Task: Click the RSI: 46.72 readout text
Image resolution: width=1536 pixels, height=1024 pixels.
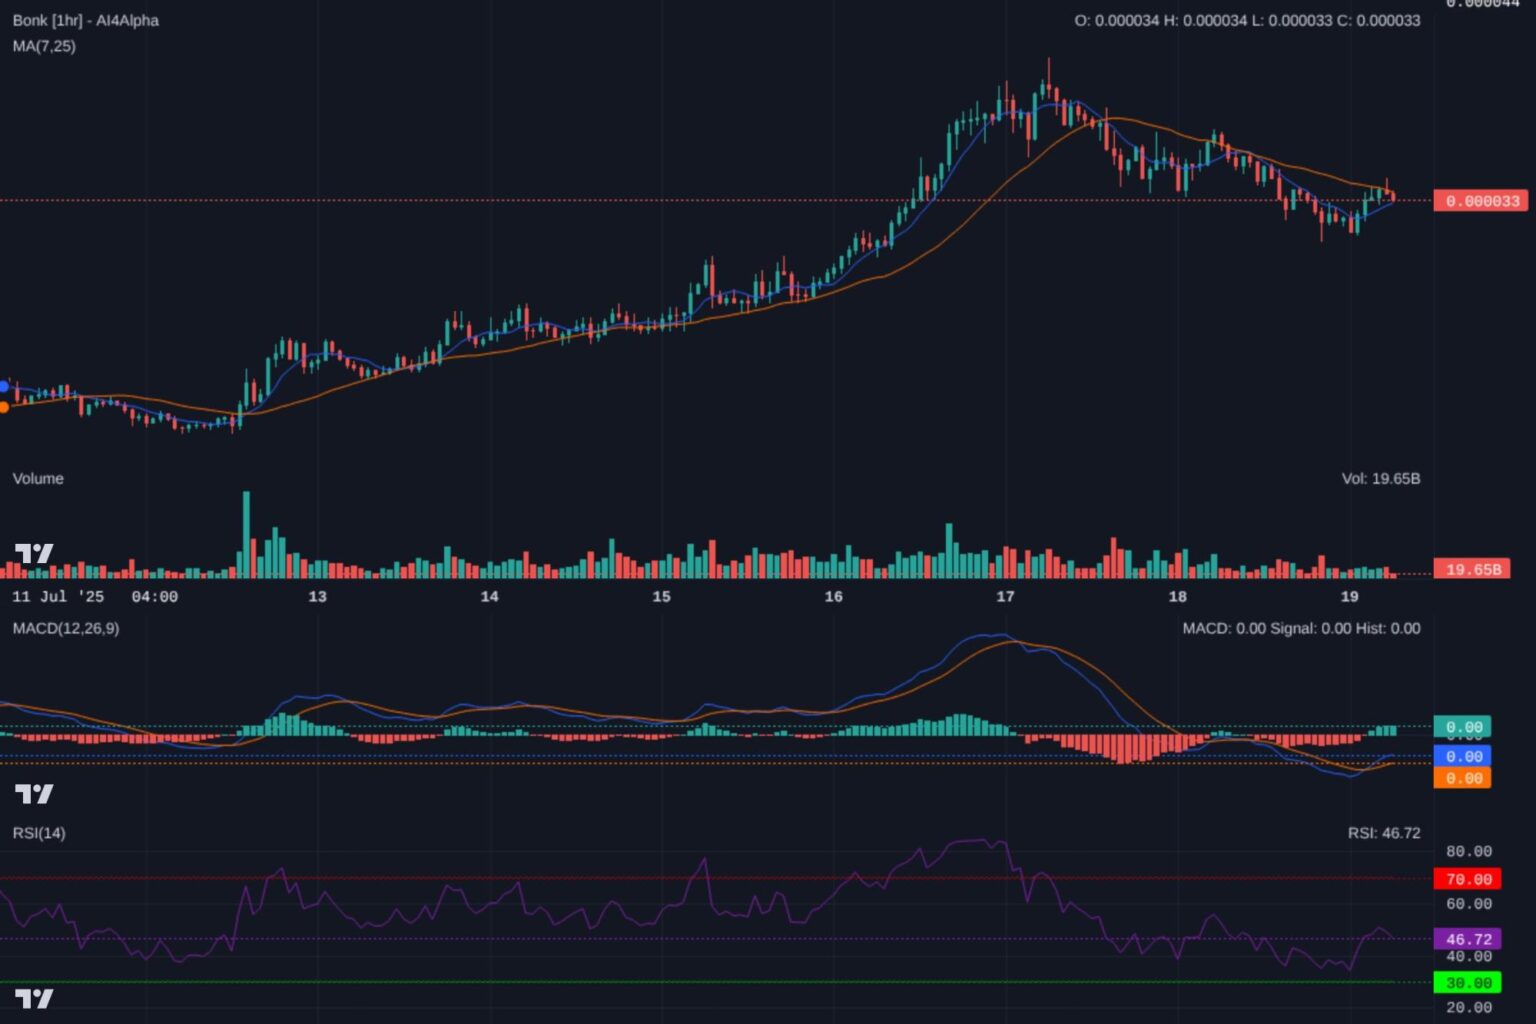Action: click(x=1384, y=832)
